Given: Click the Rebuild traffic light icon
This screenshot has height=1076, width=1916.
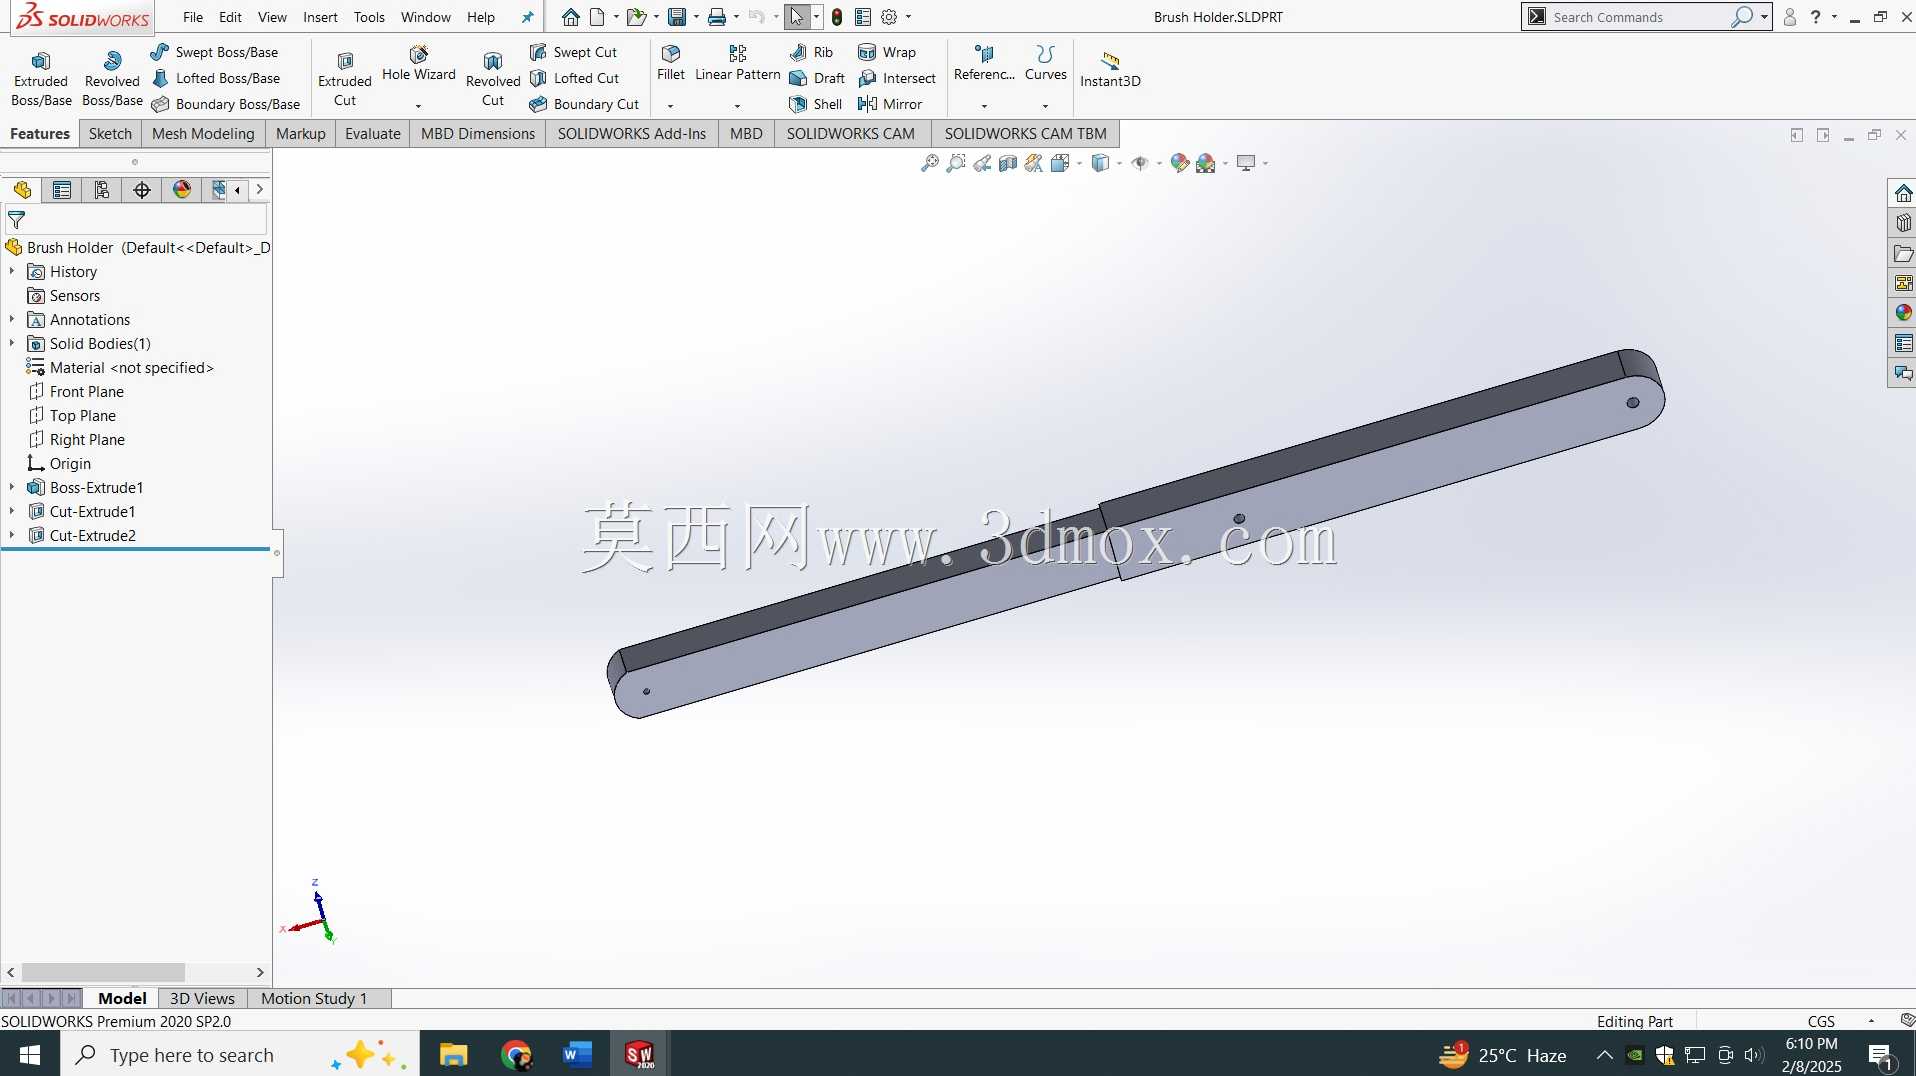Looking at the screenshot, I should (837, 17).
